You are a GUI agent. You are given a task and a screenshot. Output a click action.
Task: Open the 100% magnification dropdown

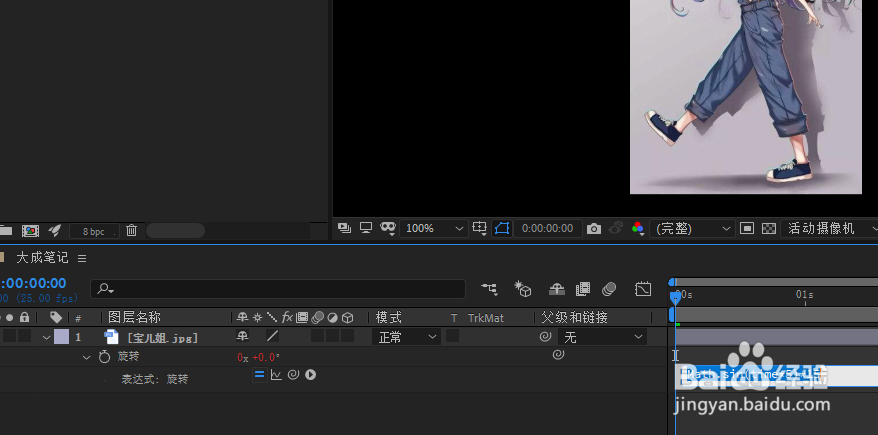tap(434, 228)
